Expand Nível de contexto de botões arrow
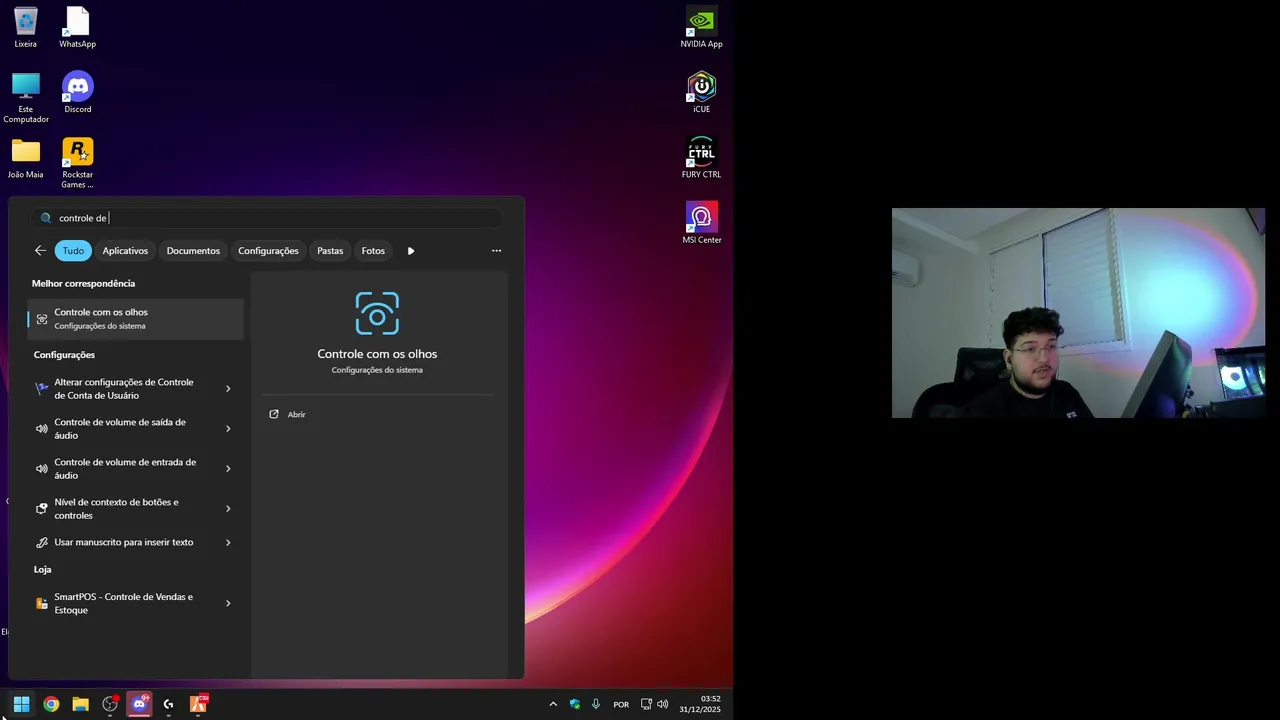 click(x=228, y=509)
